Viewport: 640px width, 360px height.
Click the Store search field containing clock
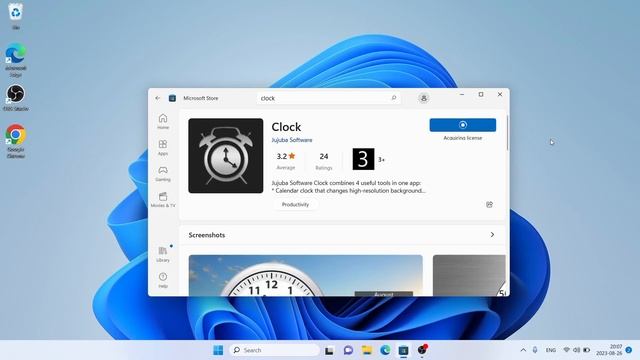point(329,98)
